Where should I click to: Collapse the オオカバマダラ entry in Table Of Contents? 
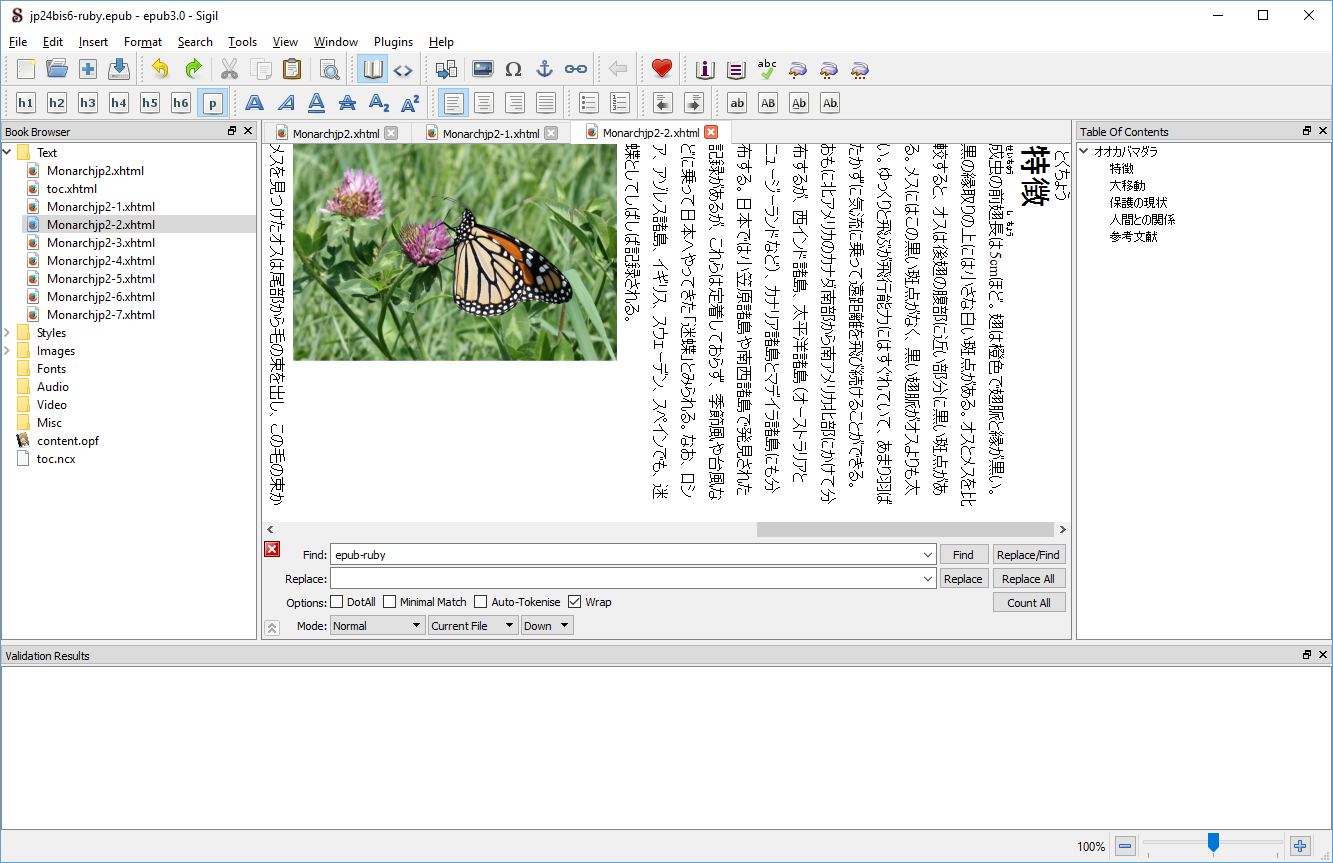tap(1084, 152)
